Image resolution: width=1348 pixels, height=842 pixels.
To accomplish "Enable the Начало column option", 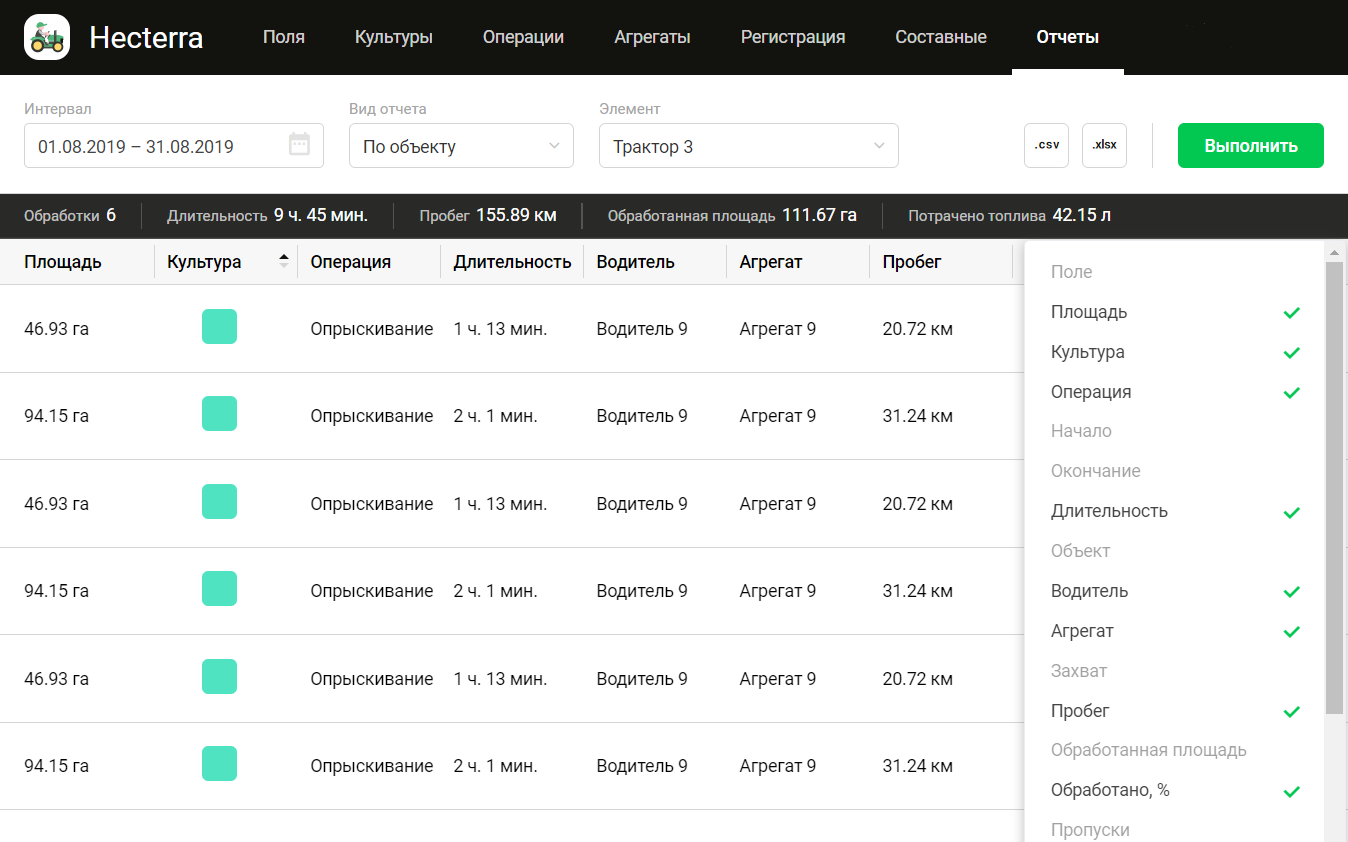I will pos(1081,431).
